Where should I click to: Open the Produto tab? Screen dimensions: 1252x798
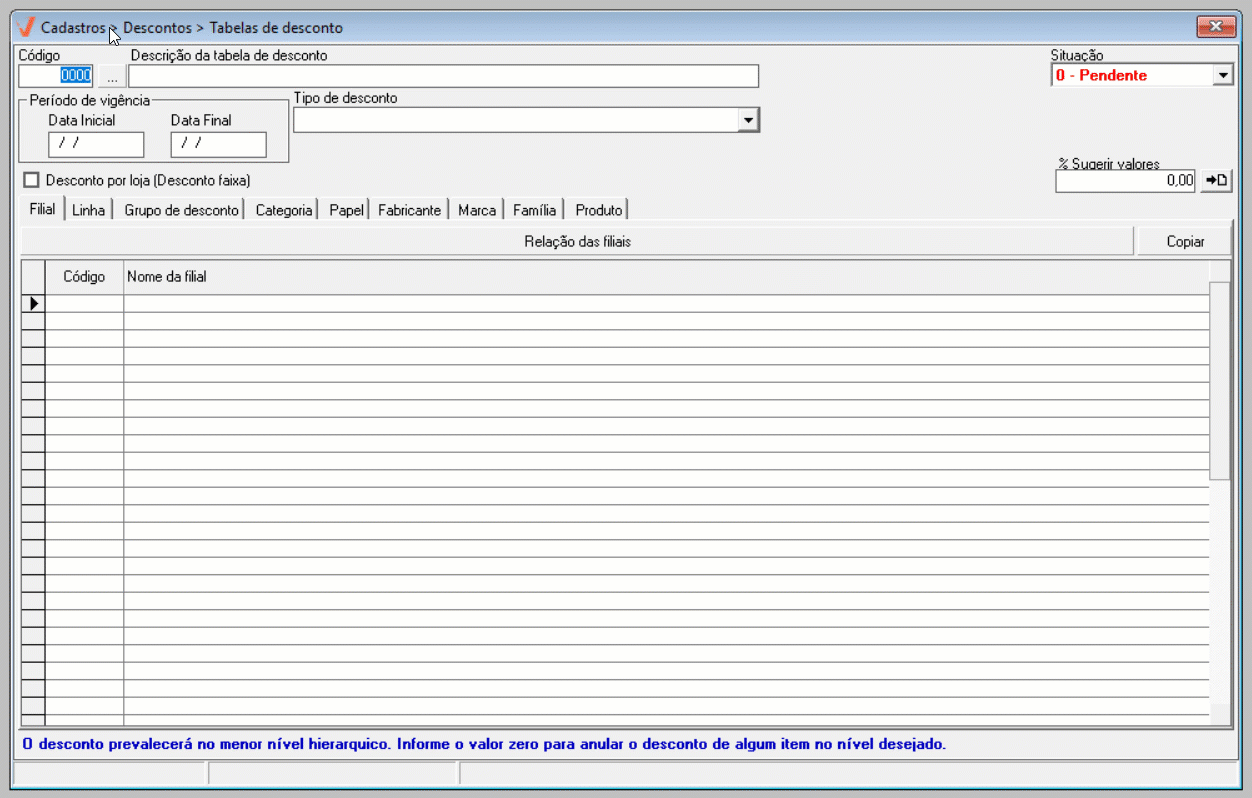(598, 210)
